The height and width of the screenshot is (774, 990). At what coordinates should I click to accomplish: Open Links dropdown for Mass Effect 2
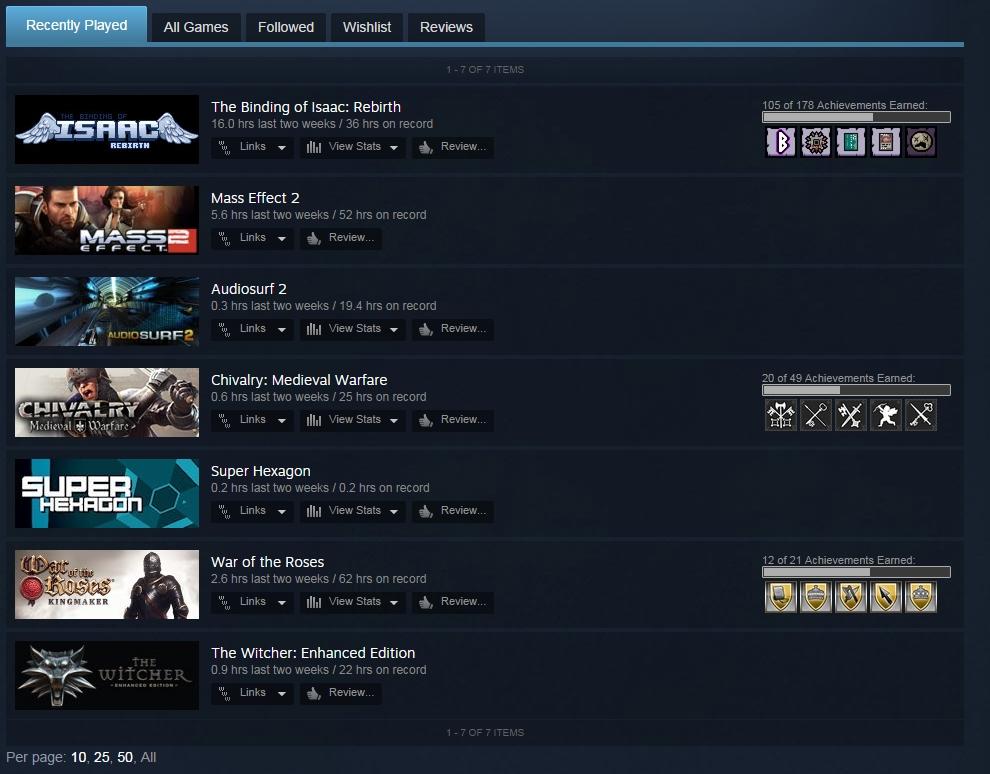click(x=252, y=238)
